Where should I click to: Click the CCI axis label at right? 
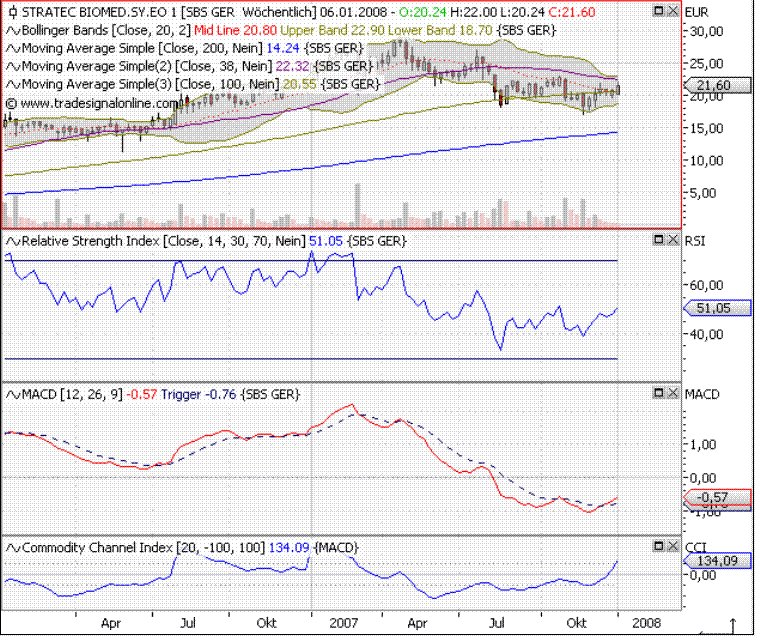click(696, 548)
